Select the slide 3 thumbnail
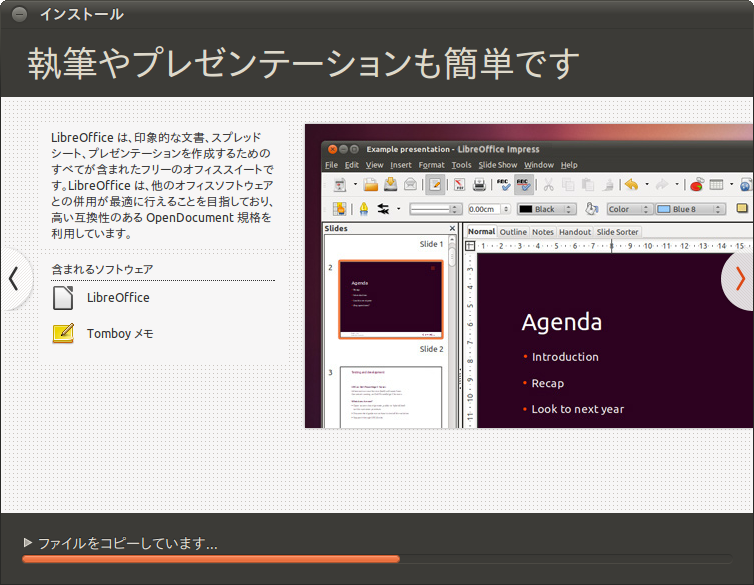The height and width of the screenshot is (585, 754). click(x=390, y=397)
